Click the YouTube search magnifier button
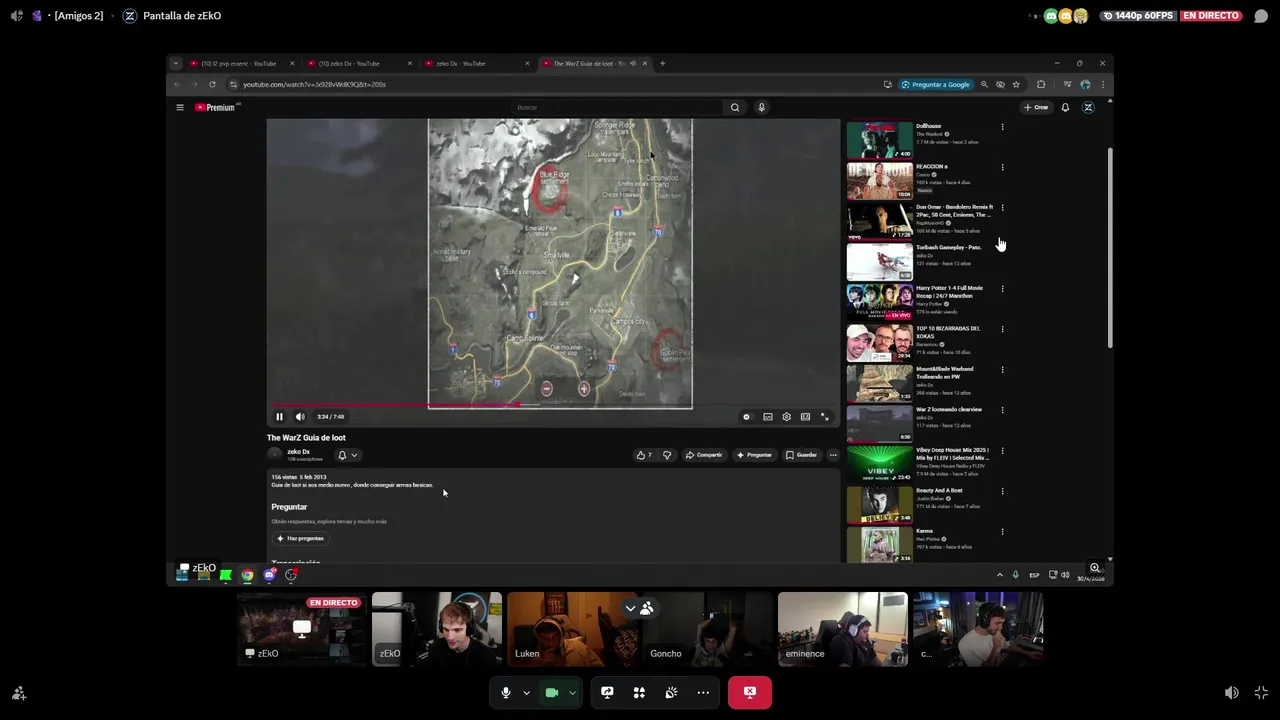 [x=735, y=107]
